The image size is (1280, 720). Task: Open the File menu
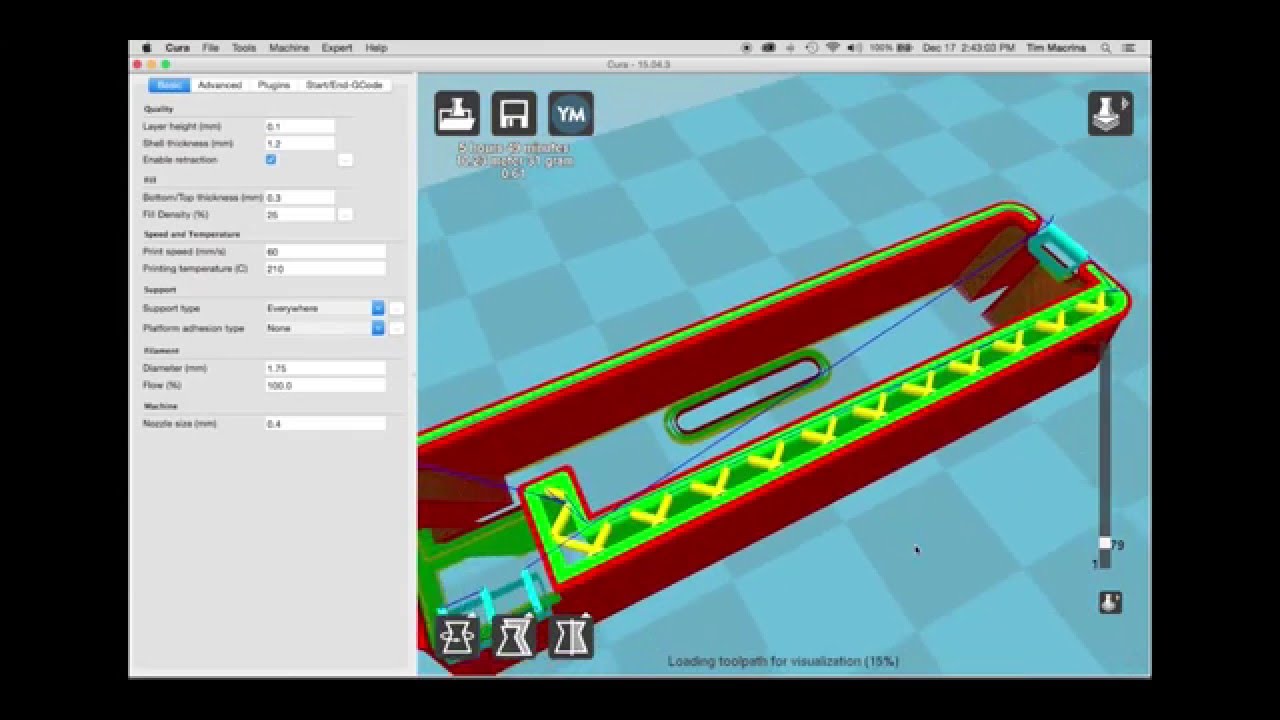(210, 48)
